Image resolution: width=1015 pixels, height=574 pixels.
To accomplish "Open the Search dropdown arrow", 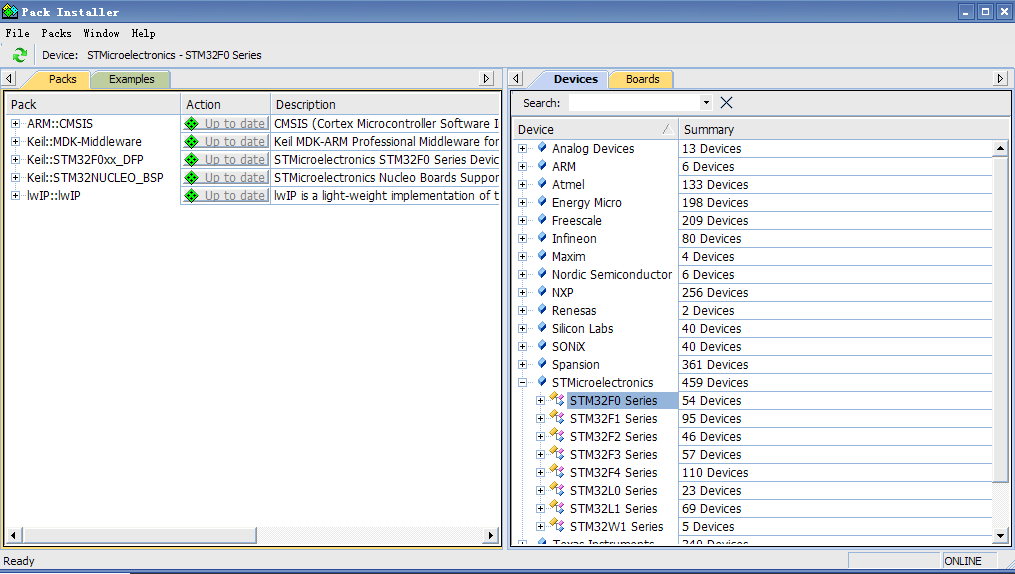I will point(706,102).
